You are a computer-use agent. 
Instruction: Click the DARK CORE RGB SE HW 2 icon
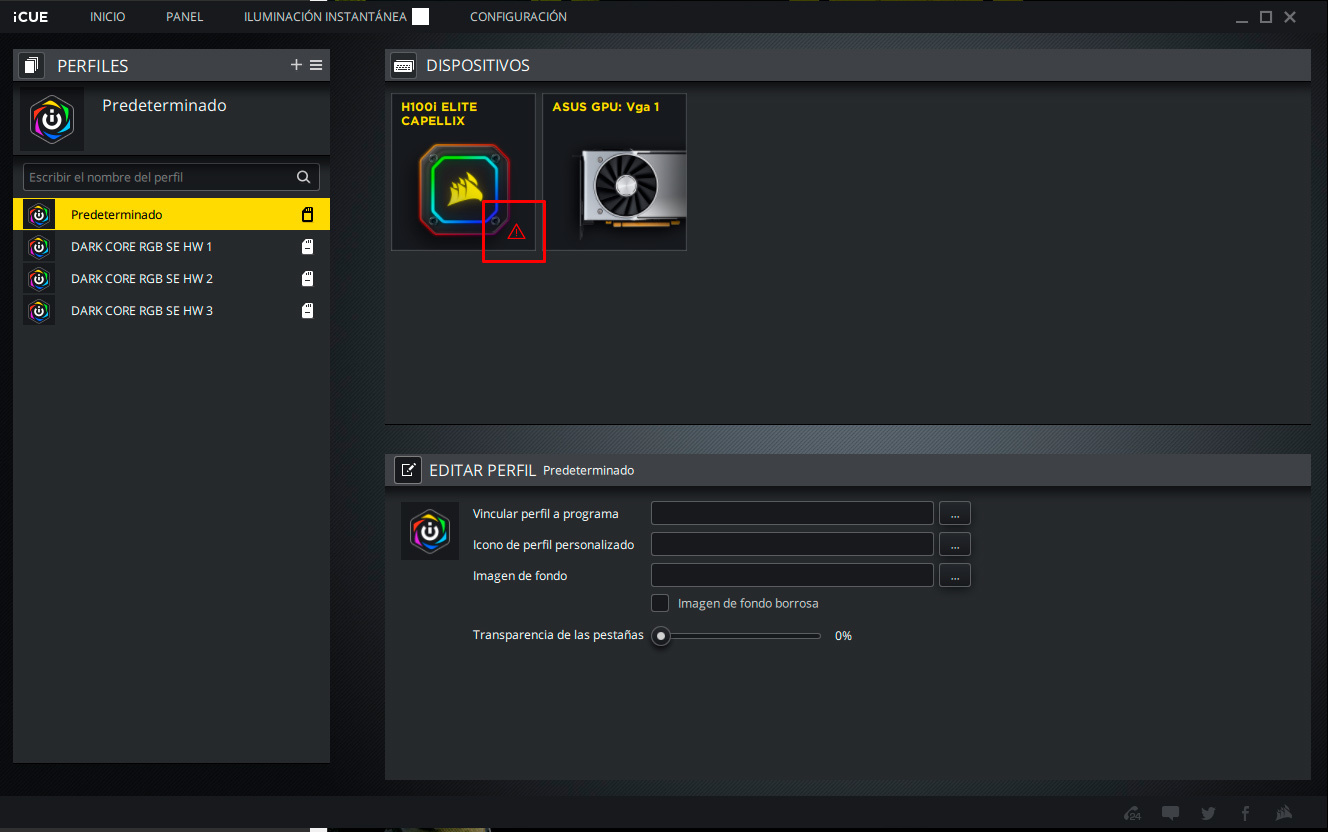click(39, 278)
